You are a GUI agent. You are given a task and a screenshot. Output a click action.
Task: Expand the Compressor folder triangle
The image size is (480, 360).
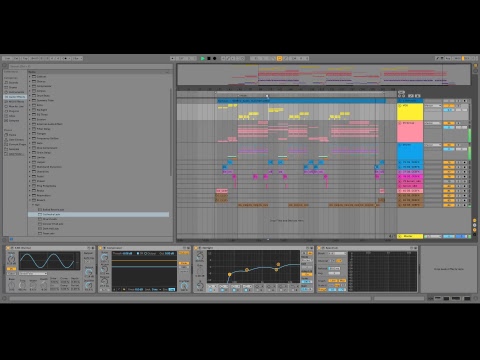(x=30, y=86)
